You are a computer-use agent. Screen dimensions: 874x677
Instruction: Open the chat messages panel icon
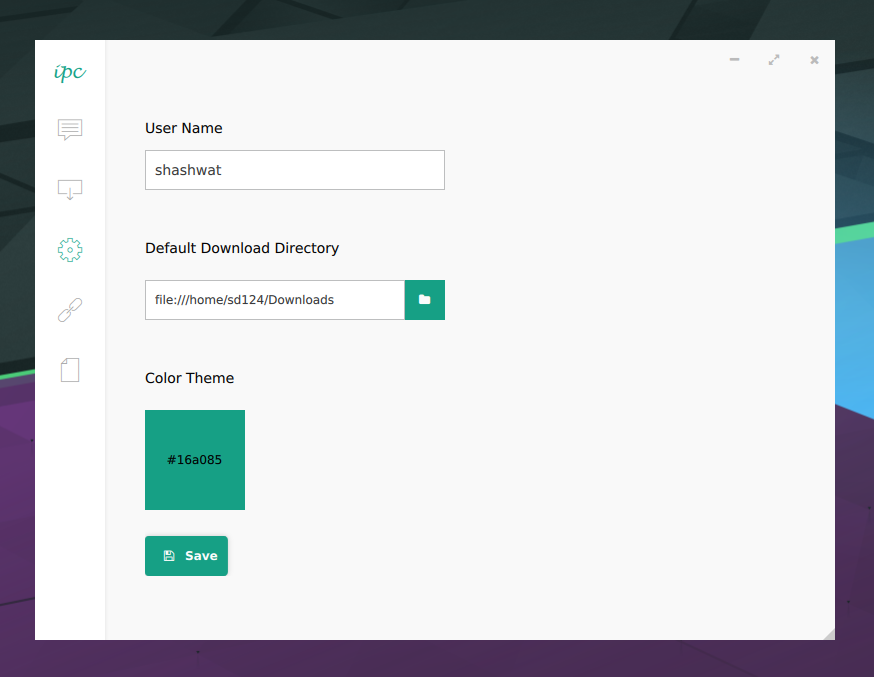tap(70, 129)
